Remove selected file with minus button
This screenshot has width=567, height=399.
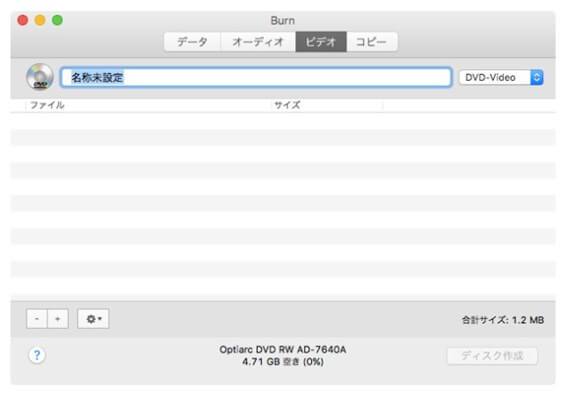point(37,319)
